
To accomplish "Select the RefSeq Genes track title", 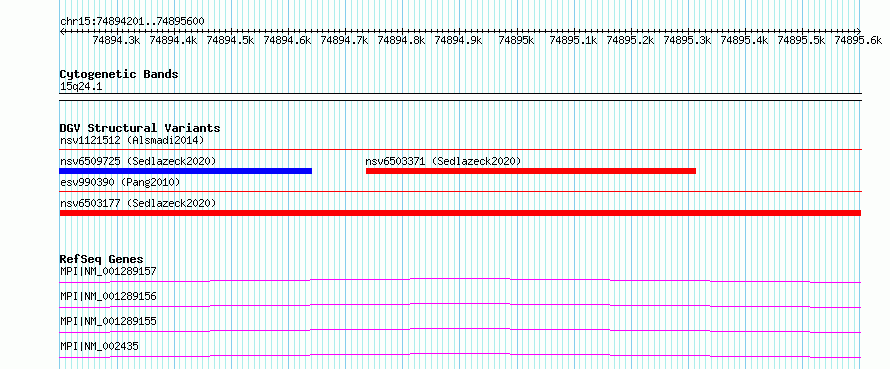I will (102, 259).
